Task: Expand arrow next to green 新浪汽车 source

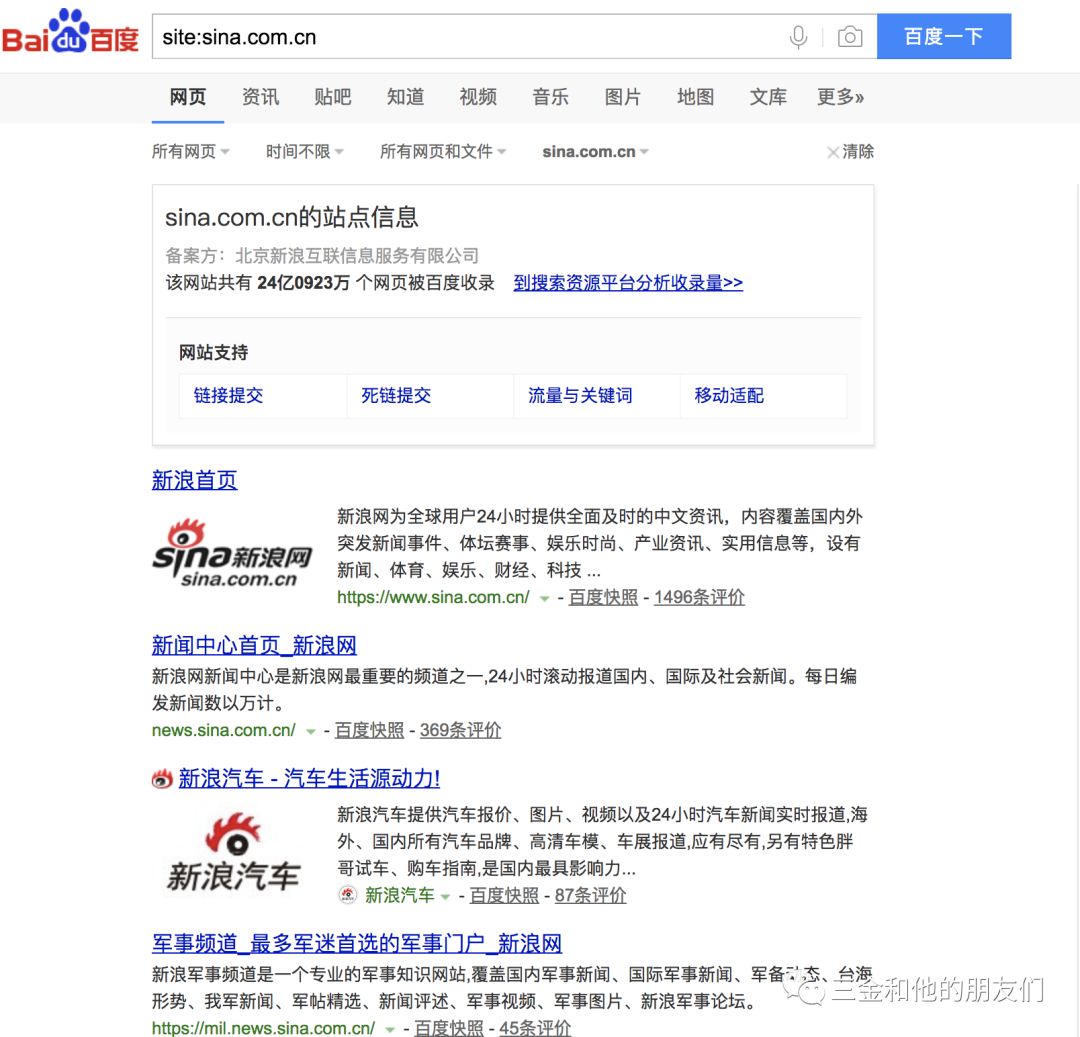Action: tap(446, 897)
